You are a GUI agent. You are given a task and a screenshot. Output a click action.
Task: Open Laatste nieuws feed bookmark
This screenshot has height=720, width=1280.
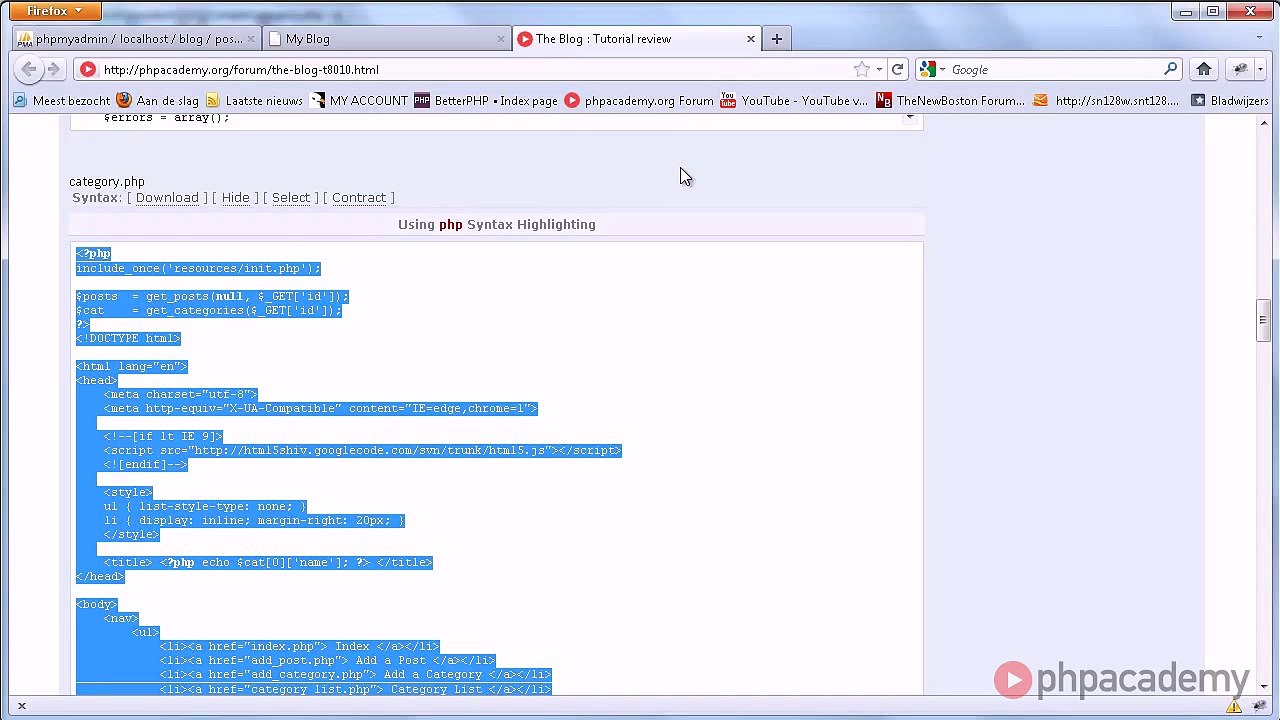tap(254, 100)
